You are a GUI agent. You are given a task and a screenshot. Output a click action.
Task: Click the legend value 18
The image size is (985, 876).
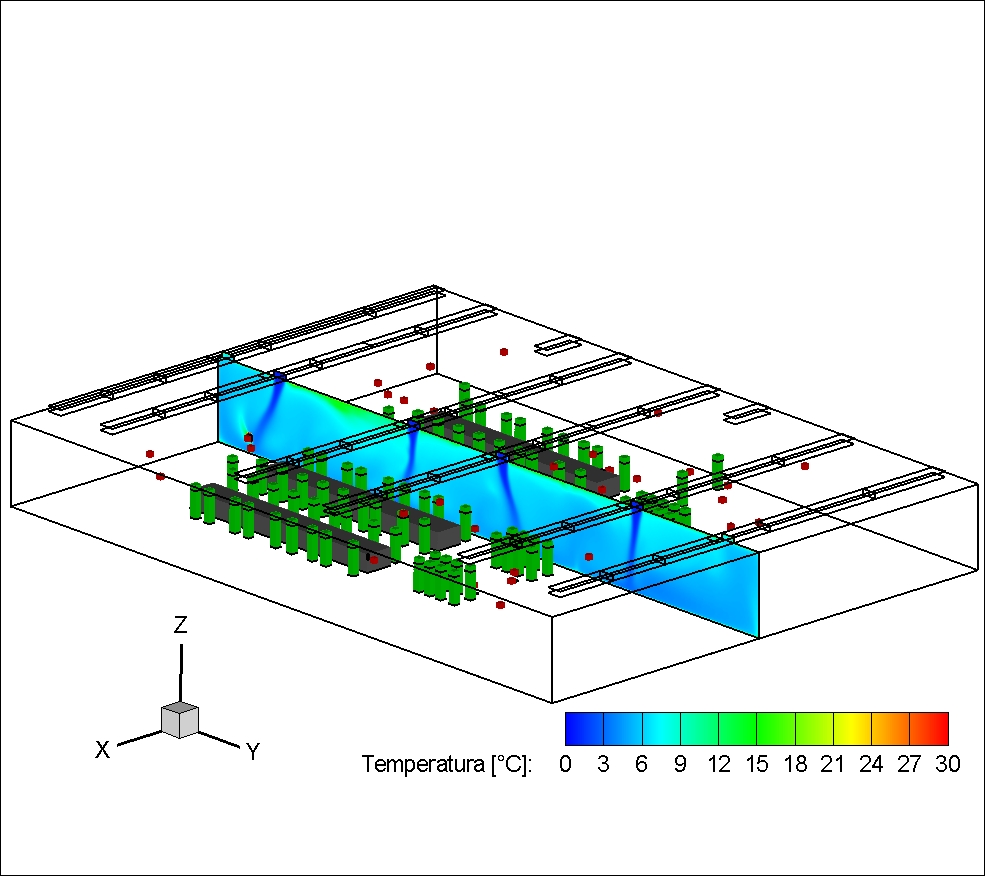coord(795,764)
